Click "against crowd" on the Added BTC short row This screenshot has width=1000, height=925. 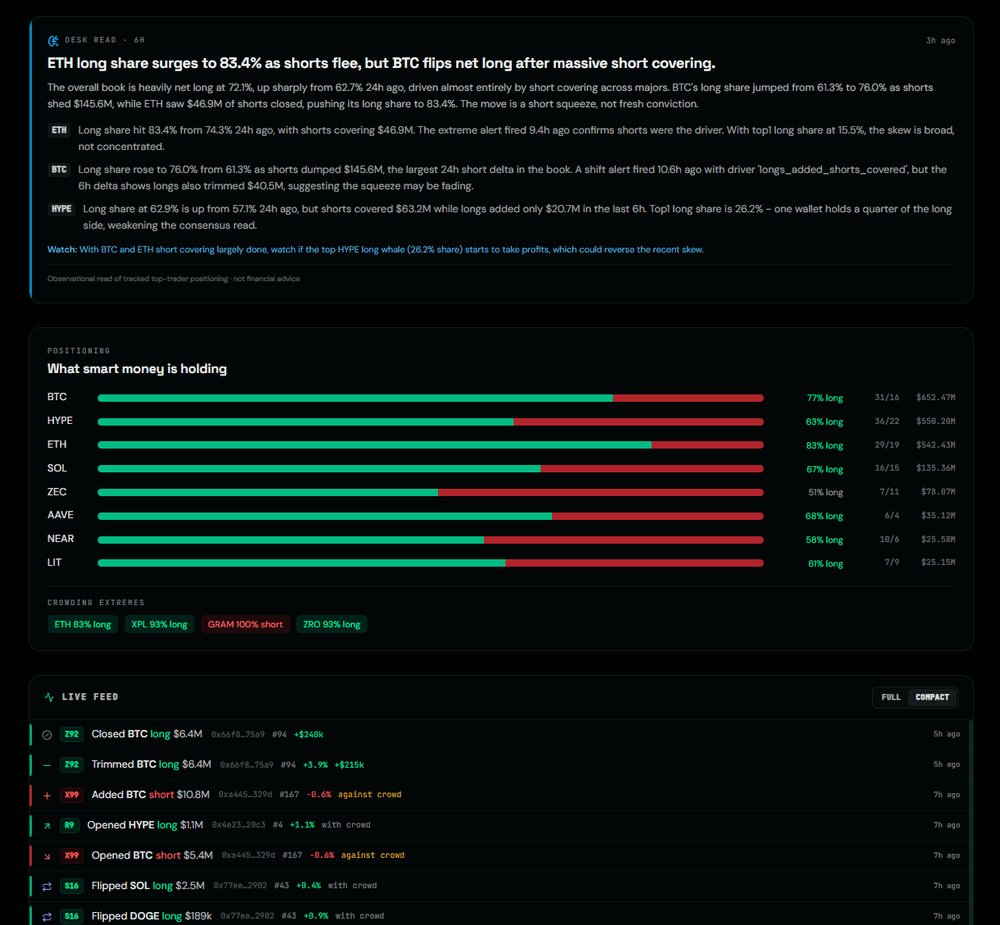pos(369,795)
